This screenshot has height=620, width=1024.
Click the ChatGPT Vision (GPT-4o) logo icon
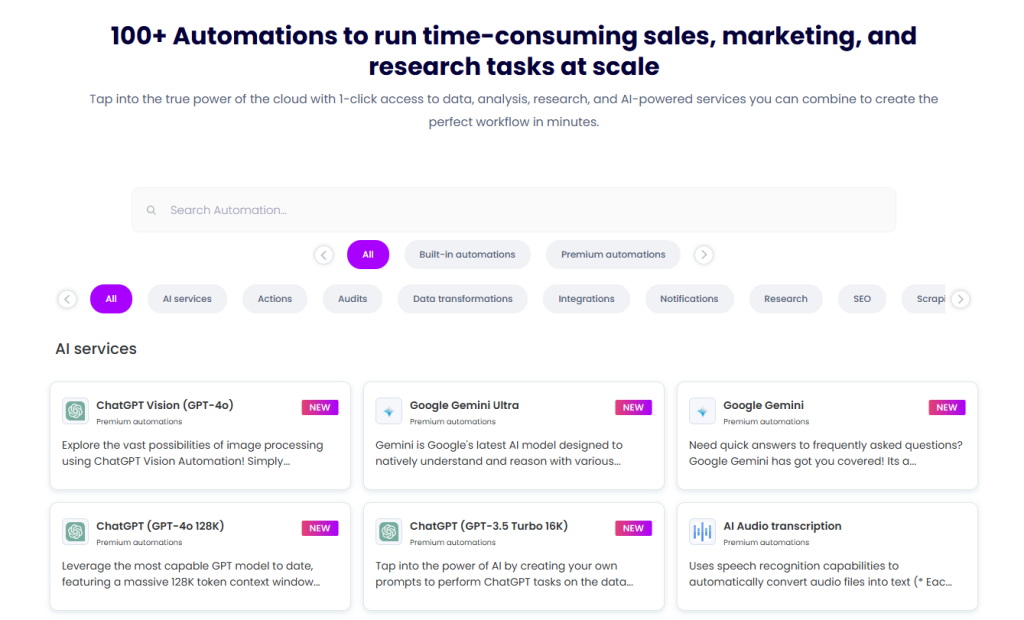[x=75, y=411]
